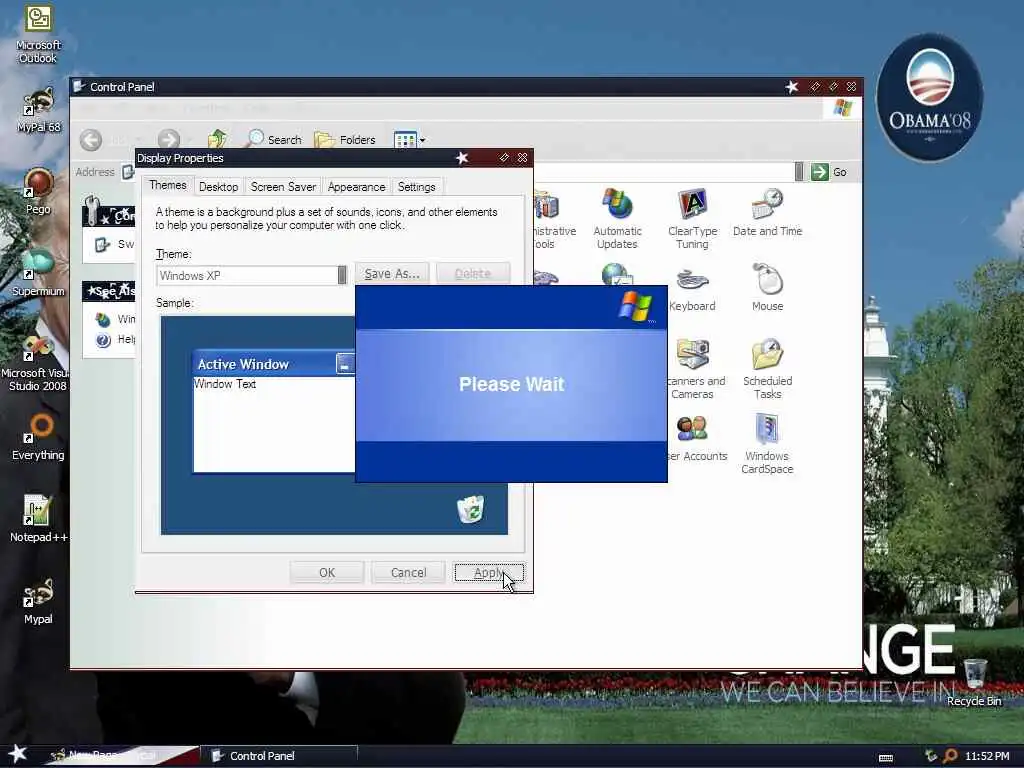This screenshot has width=1024, height=768.
Task: Open Scanners and Cameras applet
Action: 695,369
